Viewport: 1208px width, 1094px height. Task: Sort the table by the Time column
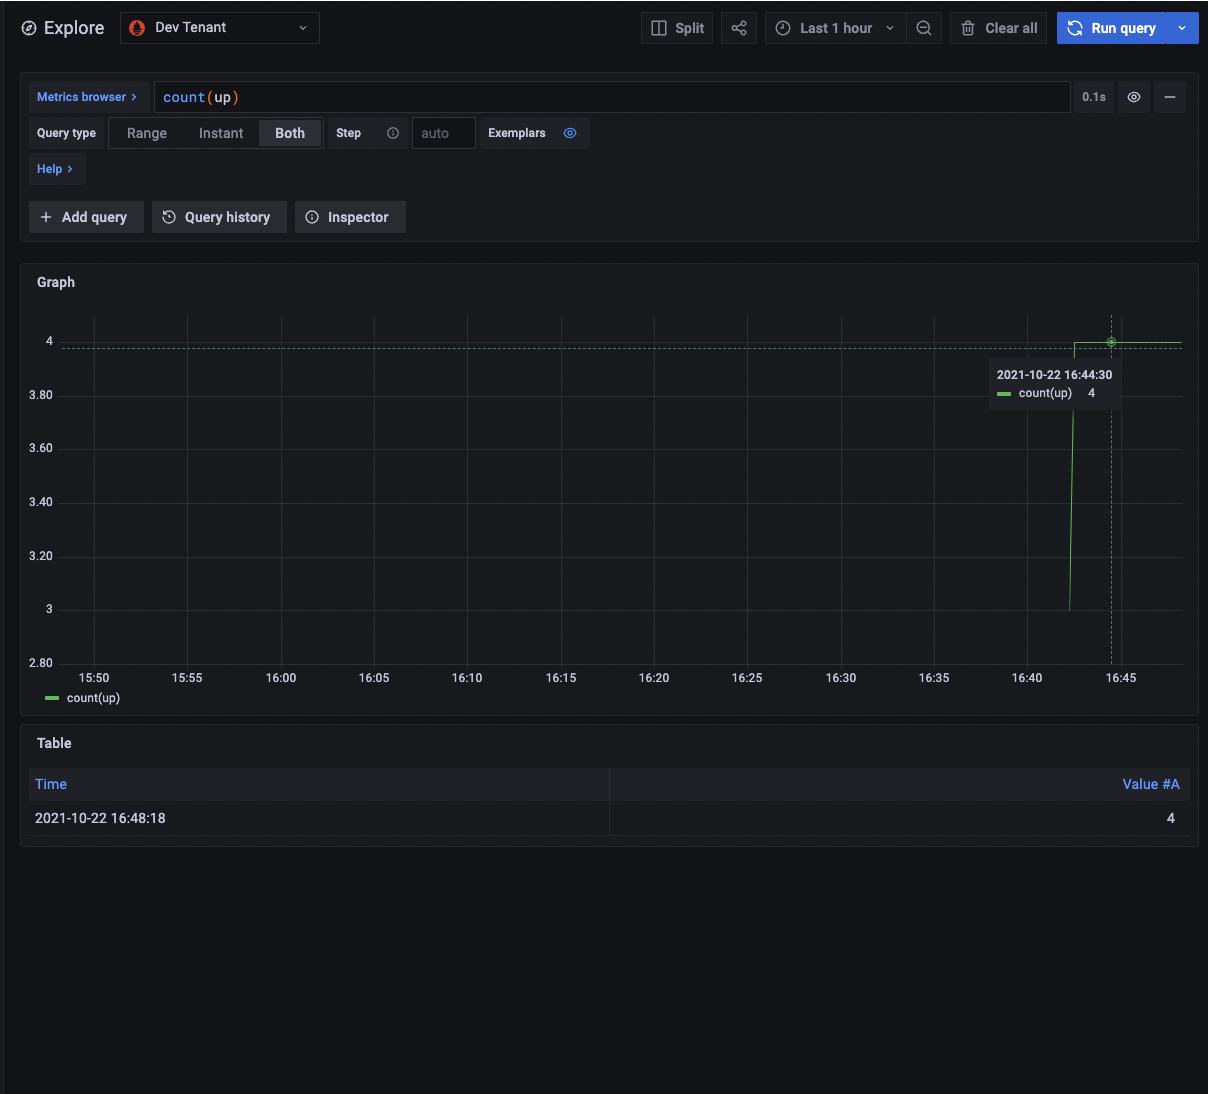tap(50, 784)
